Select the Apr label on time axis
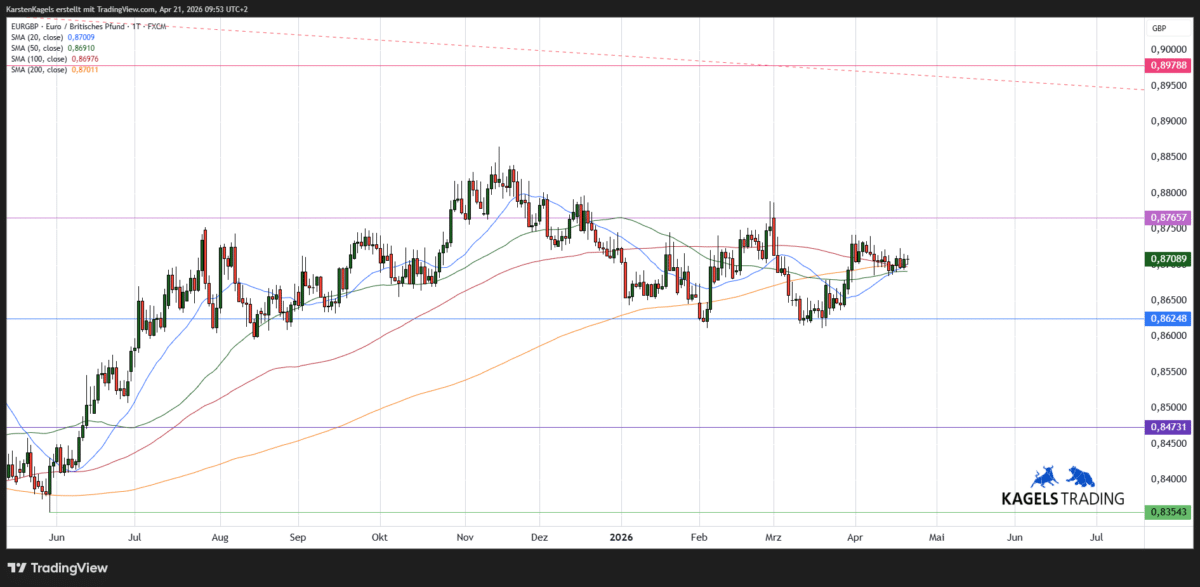The height and width of the screenshot is (587, 1200). [855, 537]
